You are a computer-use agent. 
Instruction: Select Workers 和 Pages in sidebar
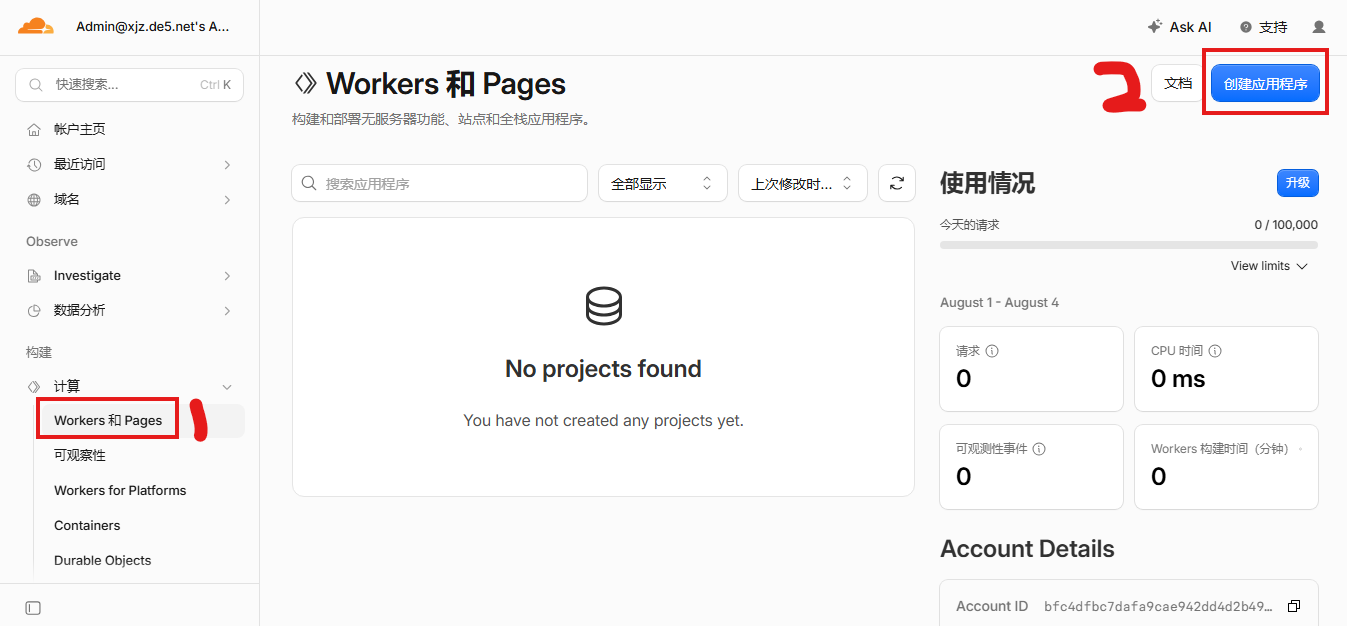108,420
